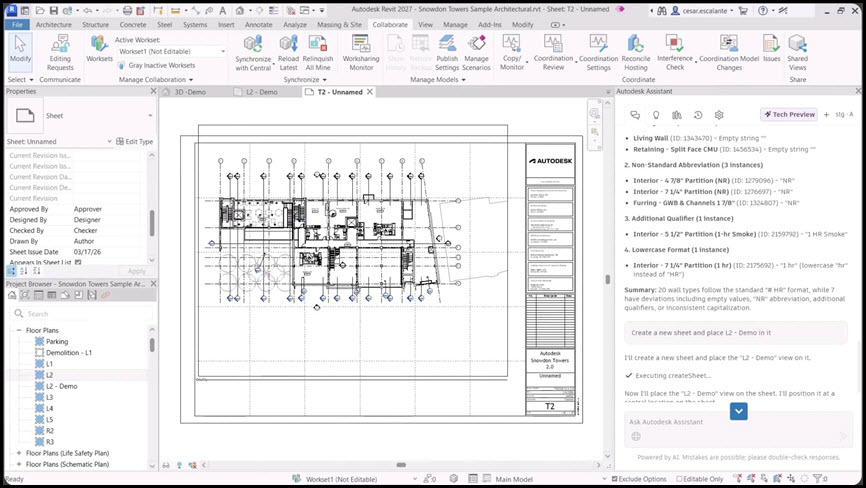The height and width of the screenshot is (488, 866).
Task: Click the Edit Type button
Action: [134, 142]
